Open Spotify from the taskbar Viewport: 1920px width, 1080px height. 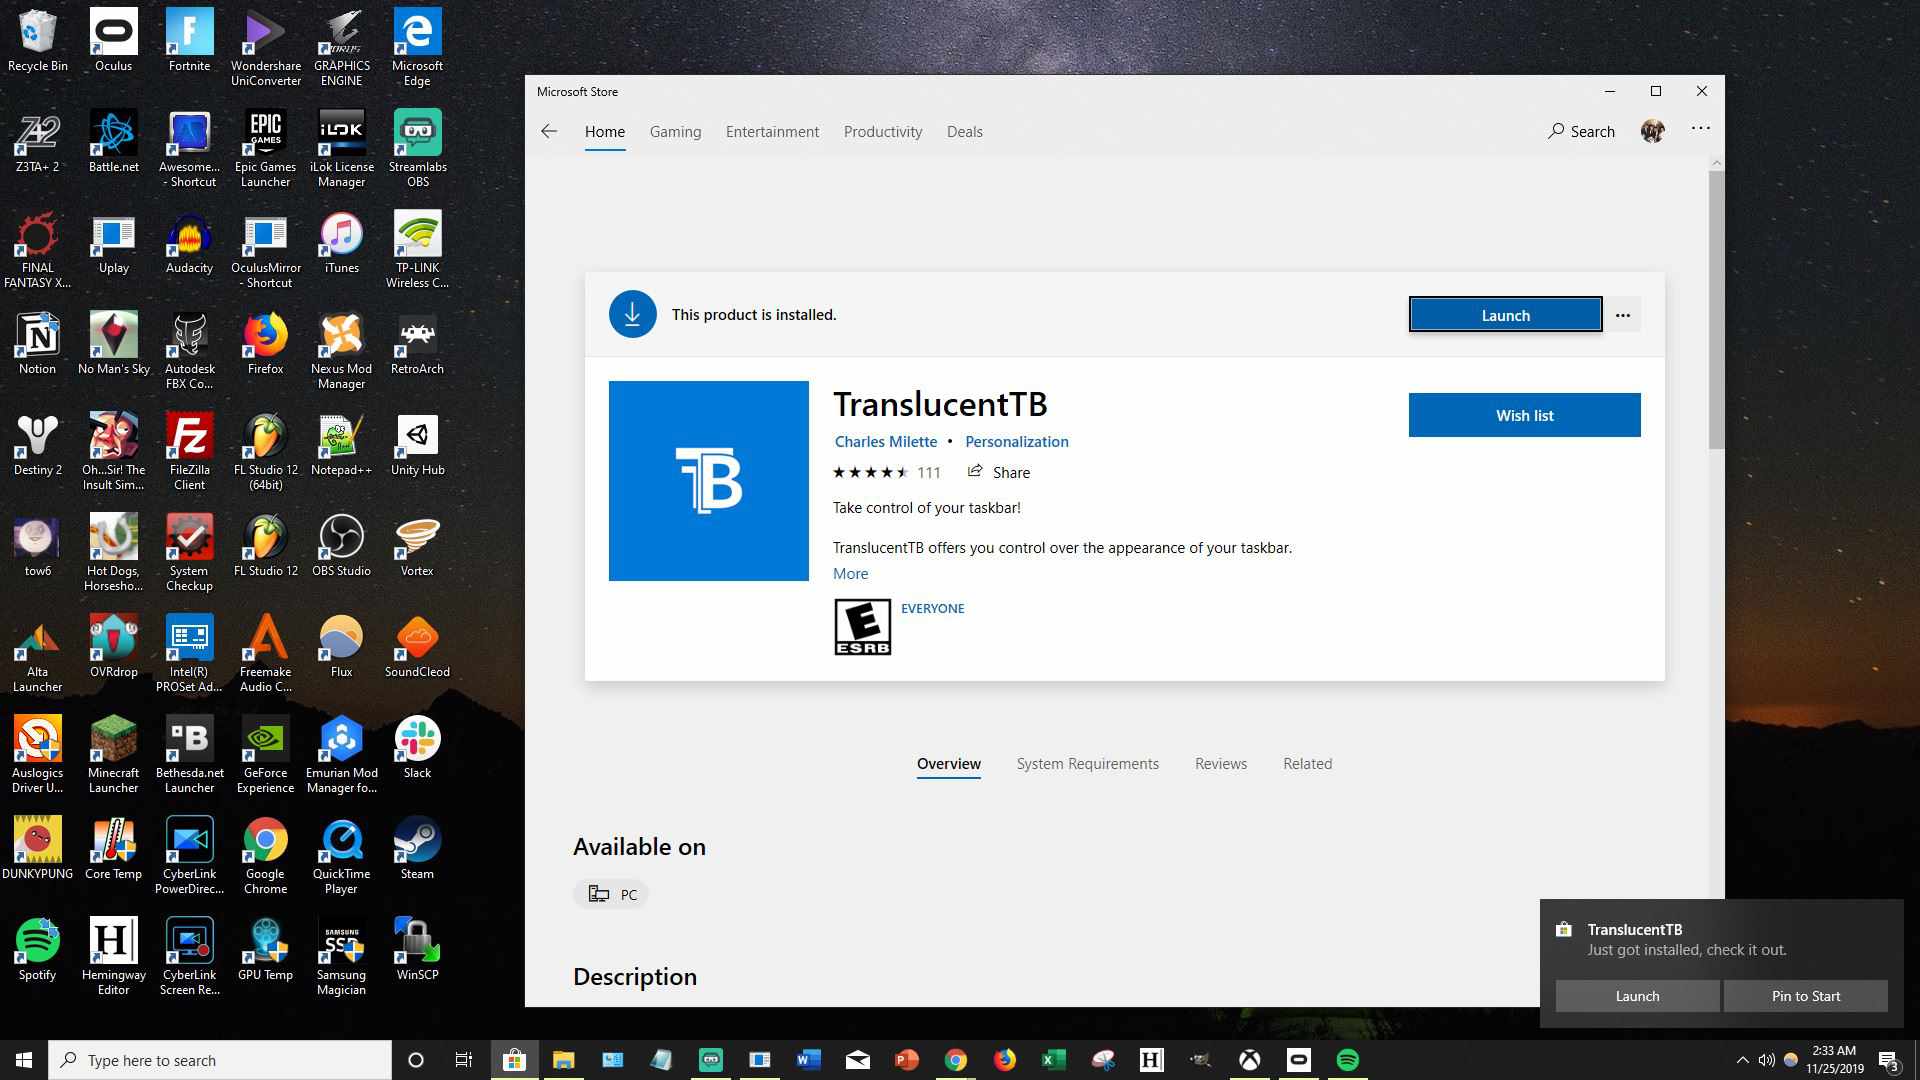[1347, 1060]
